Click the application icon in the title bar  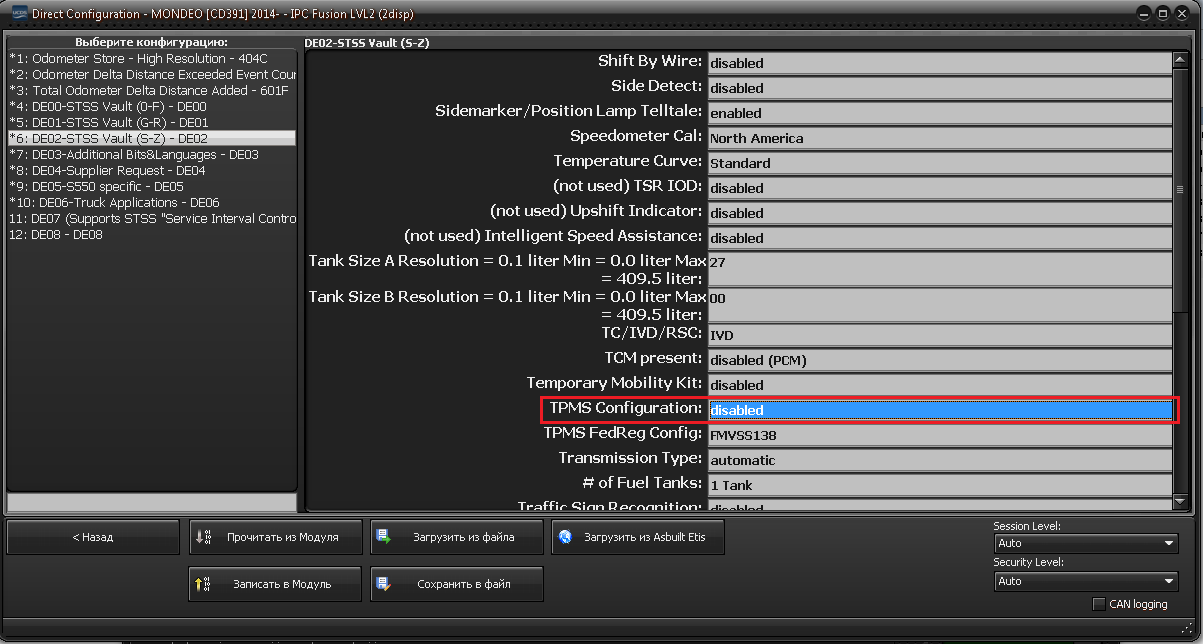pos(16,13)
